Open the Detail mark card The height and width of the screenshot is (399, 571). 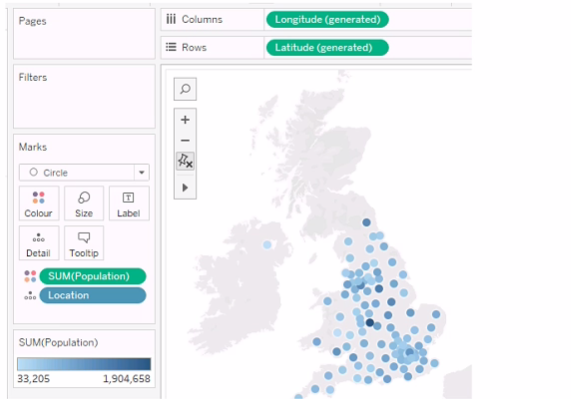coord(39,243)
